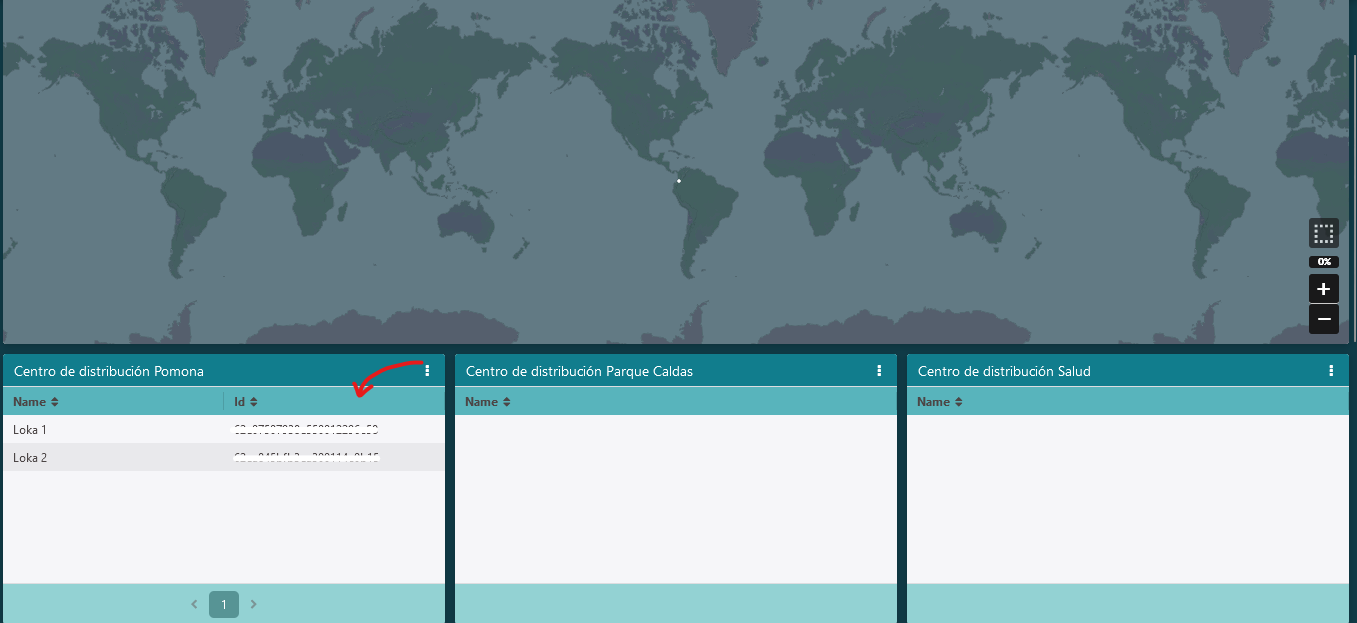Click the white marker on the map
Viewport: 1357px width, 623px height.
(679, 181)
